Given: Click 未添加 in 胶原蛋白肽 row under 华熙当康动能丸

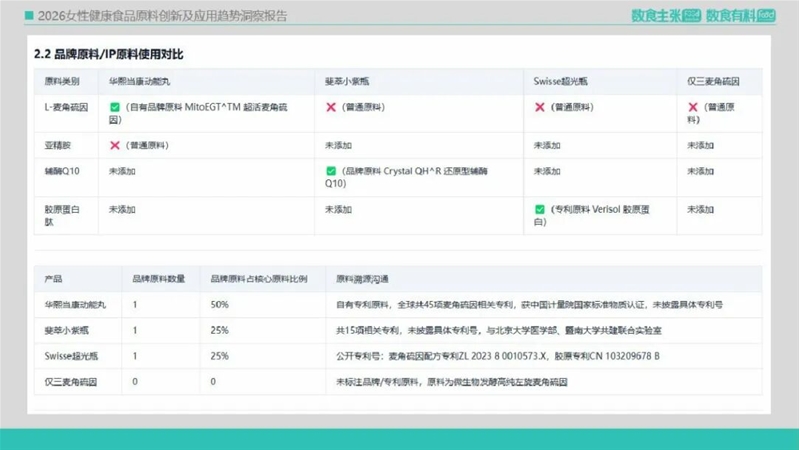Looking at the screenshot, I should coord(122,209).
